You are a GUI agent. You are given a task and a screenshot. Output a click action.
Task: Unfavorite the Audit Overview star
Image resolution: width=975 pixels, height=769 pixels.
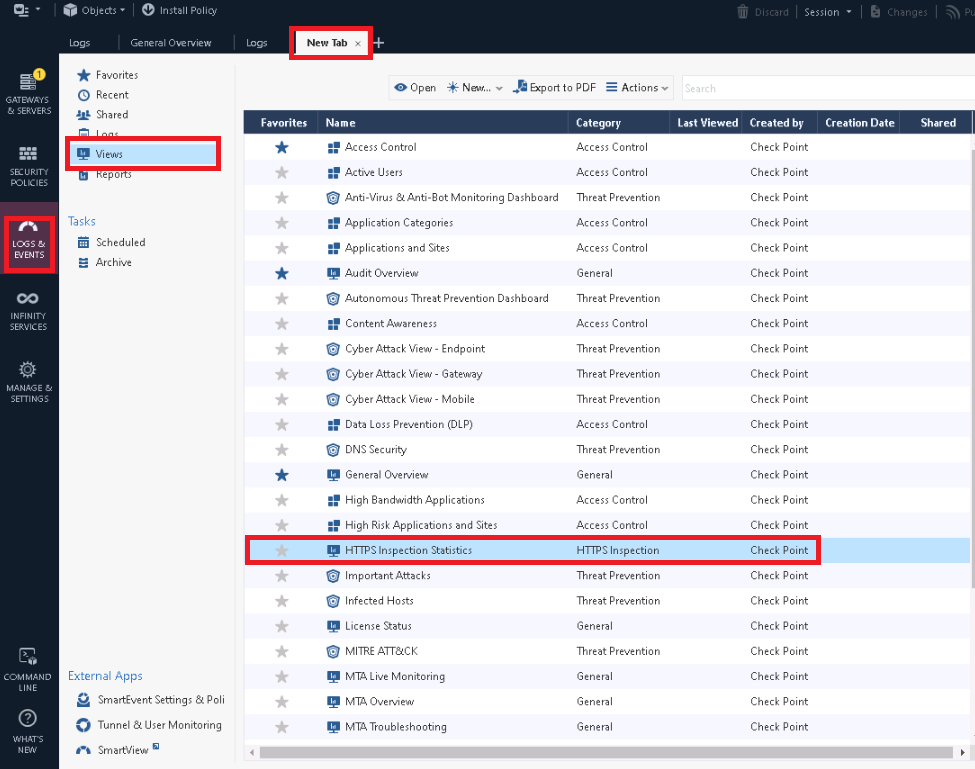tap(282, 273)
